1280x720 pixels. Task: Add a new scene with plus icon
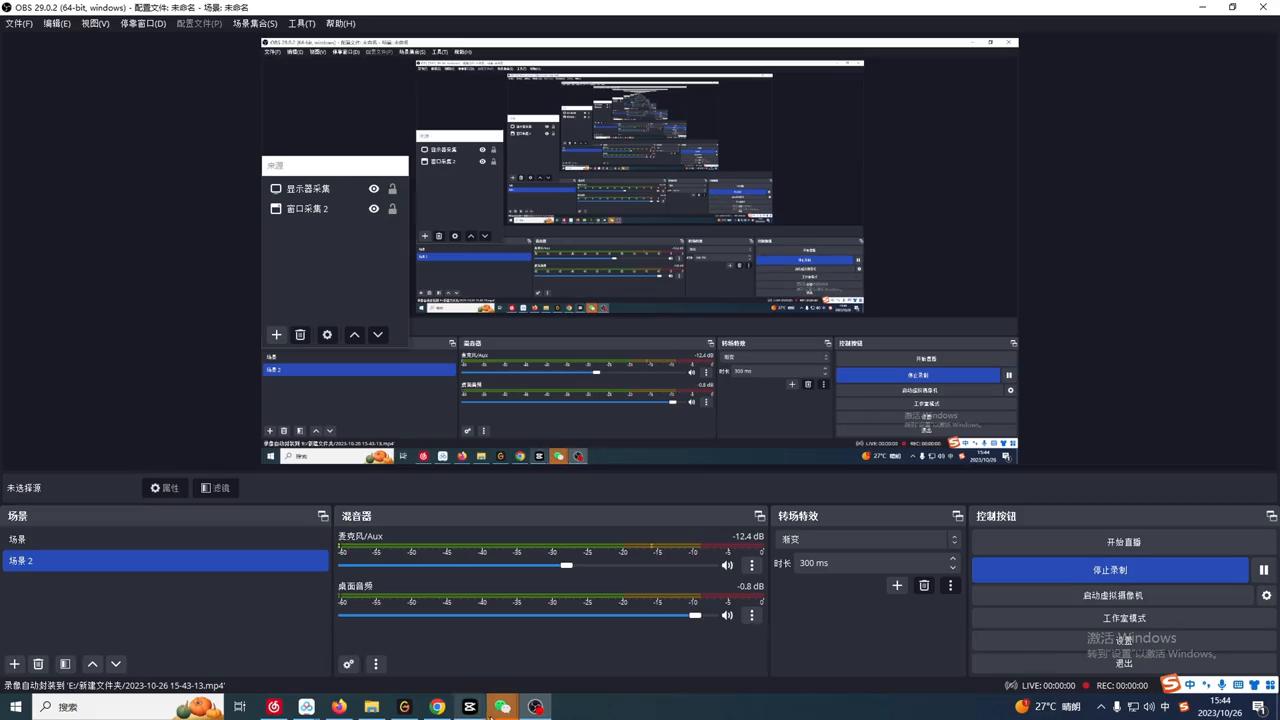point(14,664)
